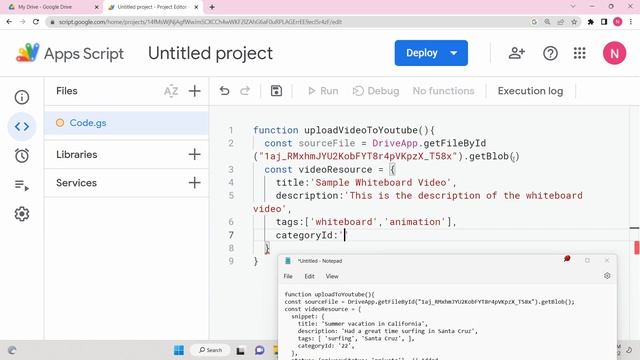Open the Executions list icon
The width and height of the screenshot is (640, 360).
point(22,185)
